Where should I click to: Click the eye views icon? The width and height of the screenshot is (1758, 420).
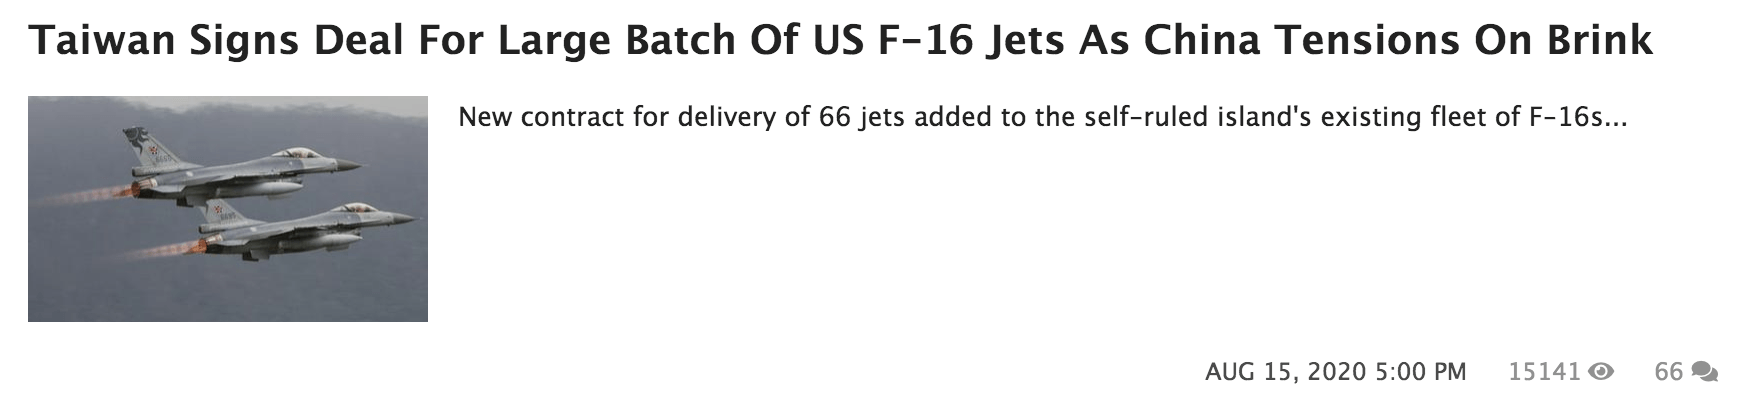click(1601, 372)
